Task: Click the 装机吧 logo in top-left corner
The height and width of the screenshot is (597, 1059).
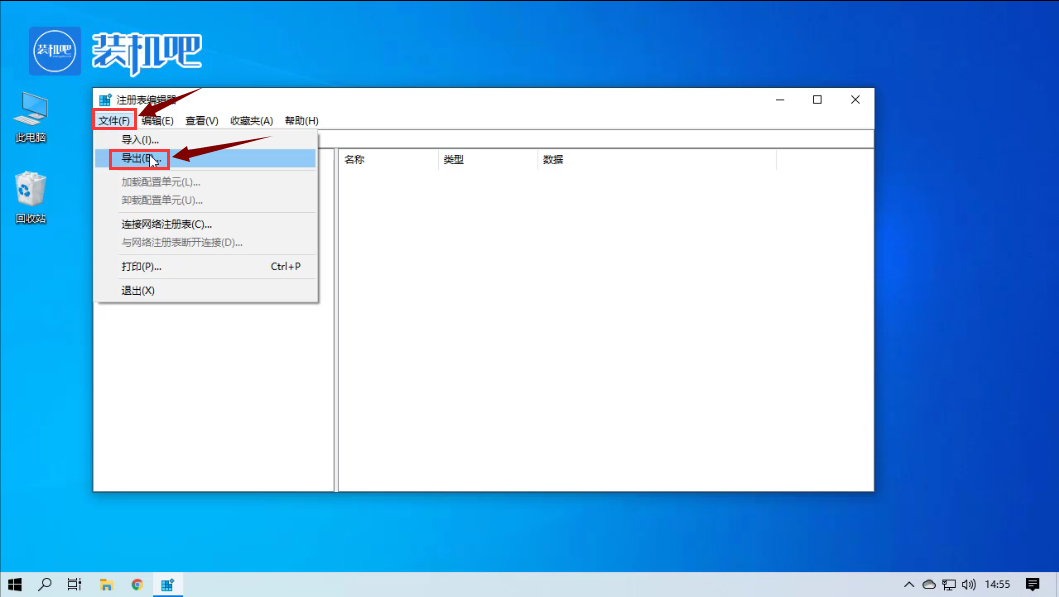Action: [54, 50]
